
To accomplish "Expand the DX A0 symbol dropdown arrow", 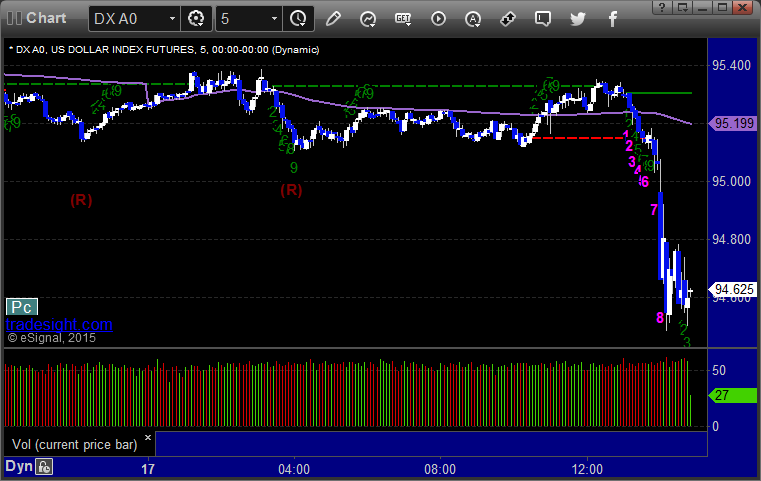I will click(x=172, y=19).
